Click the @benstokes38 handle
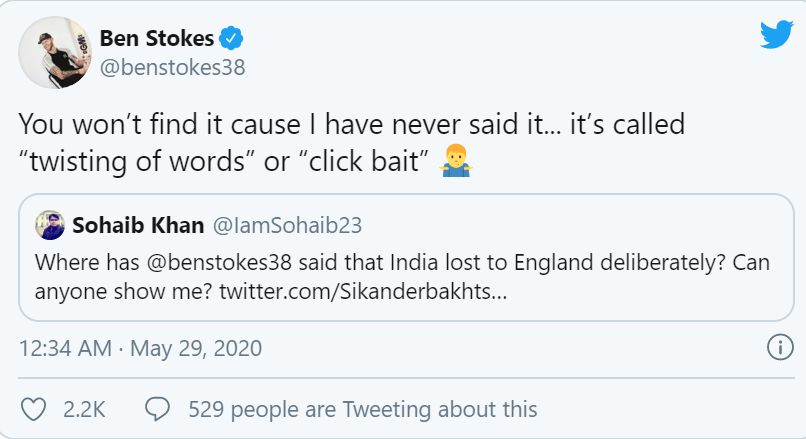Viewport: 806px width, 439px height. point(172,68)
